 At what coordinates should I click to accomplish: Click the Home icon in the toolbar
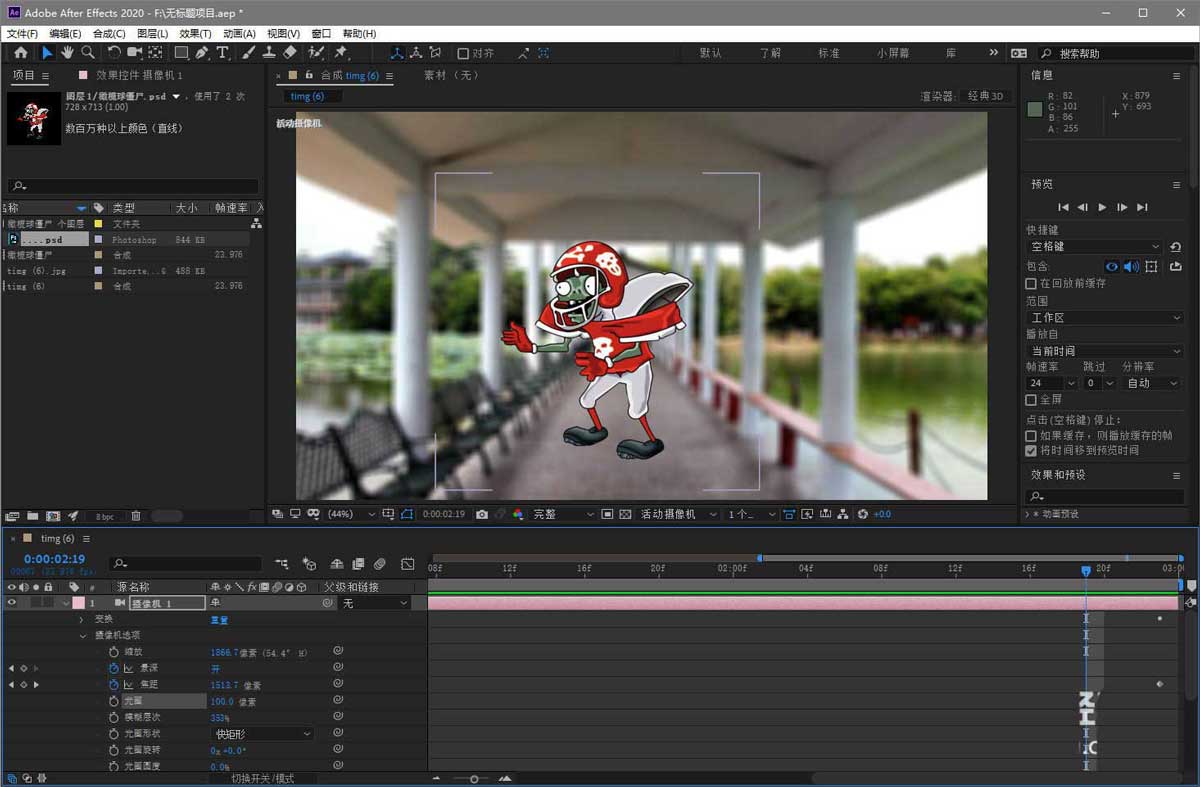21,53
